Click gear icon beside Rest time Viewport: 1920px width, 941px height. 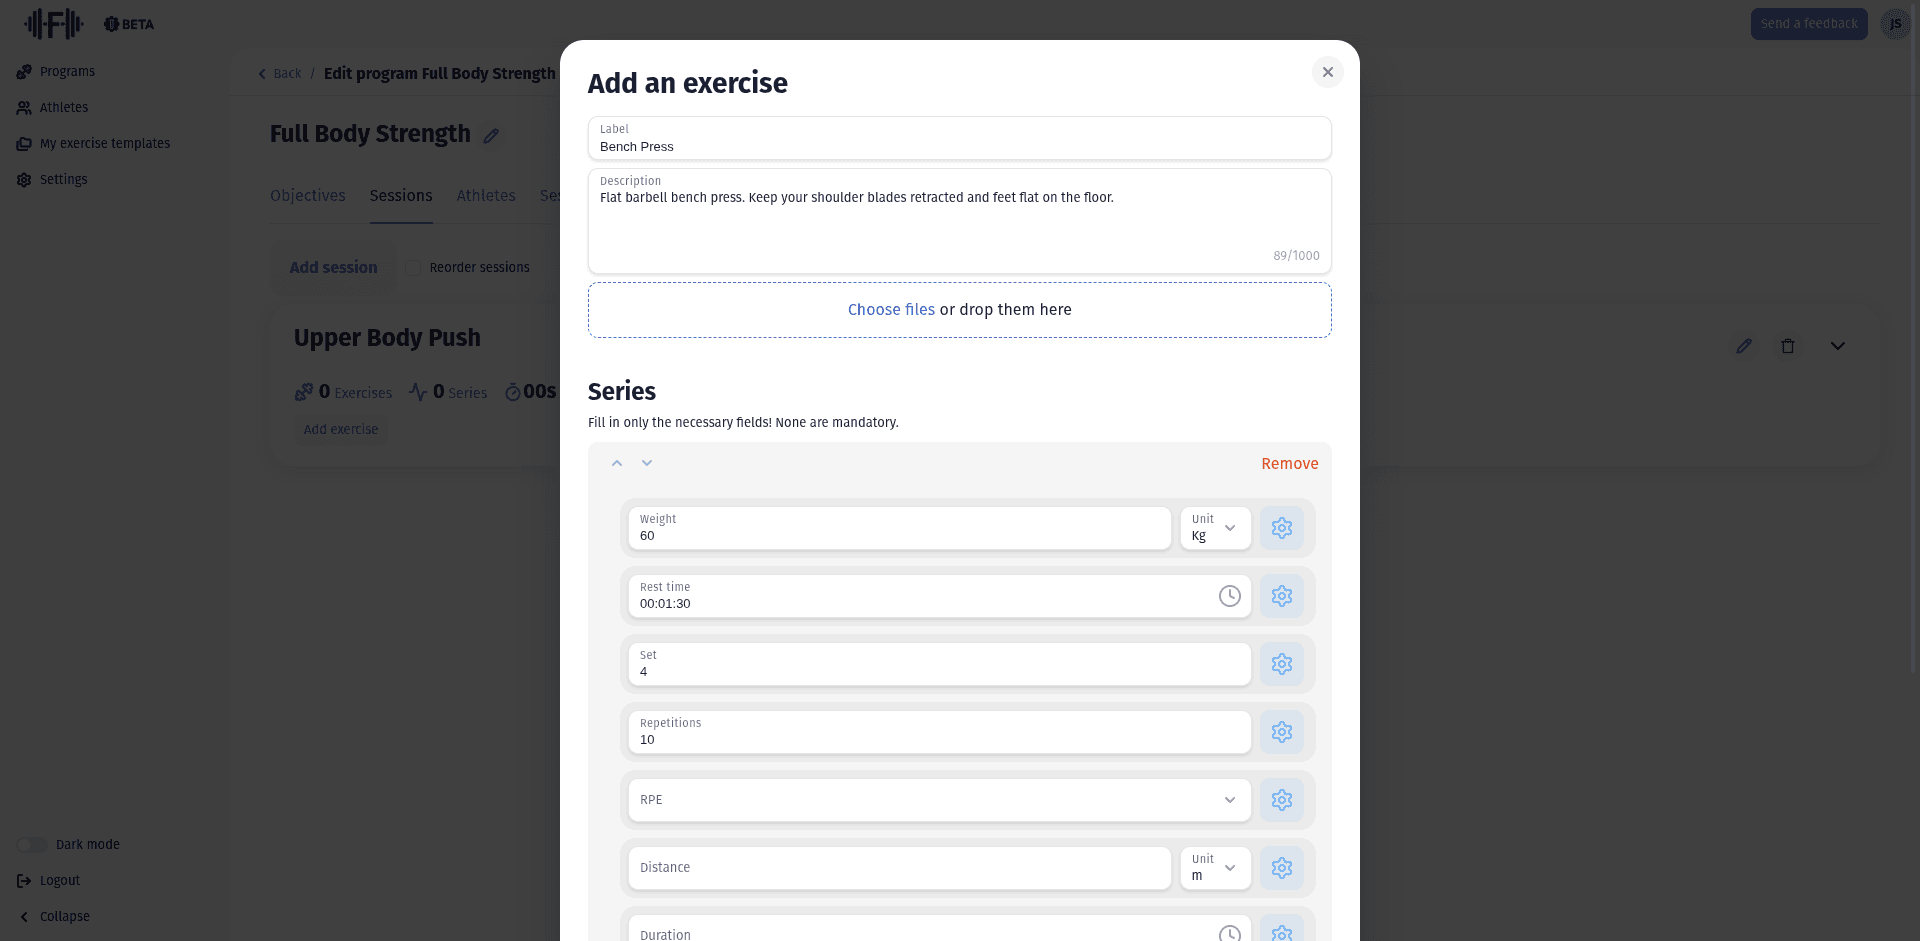tap(1281, 596)
